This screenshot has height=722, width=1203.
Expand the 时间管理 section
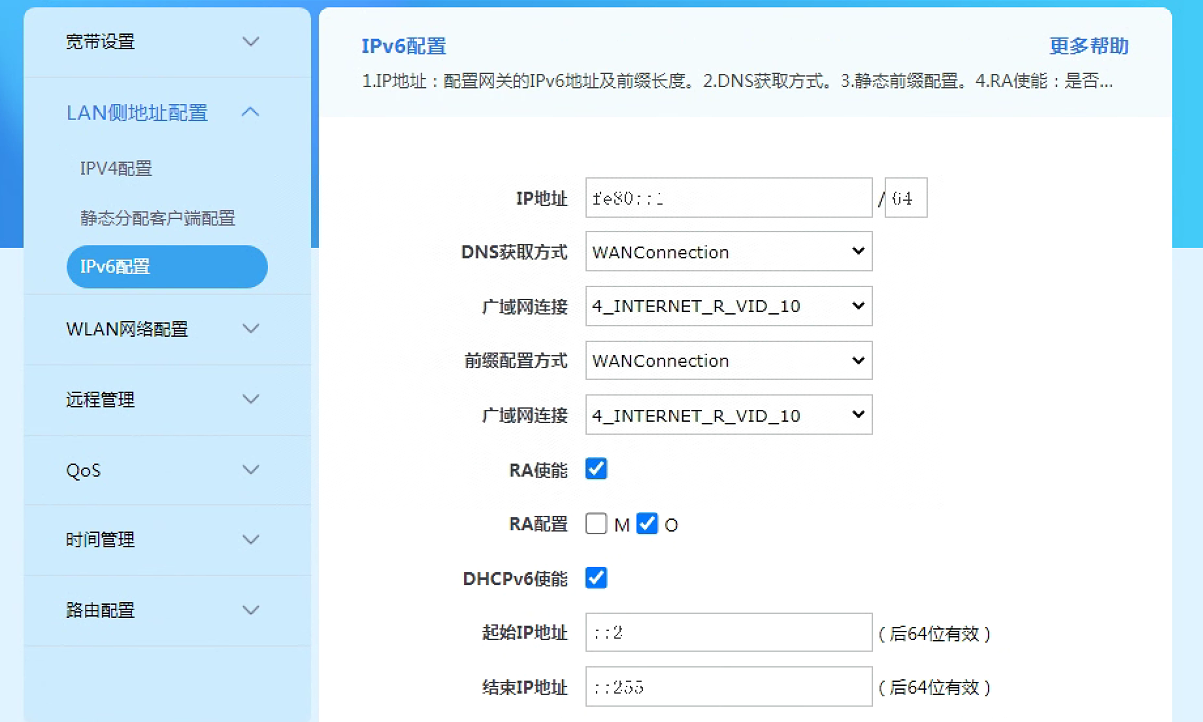click(x=166, y=539)
